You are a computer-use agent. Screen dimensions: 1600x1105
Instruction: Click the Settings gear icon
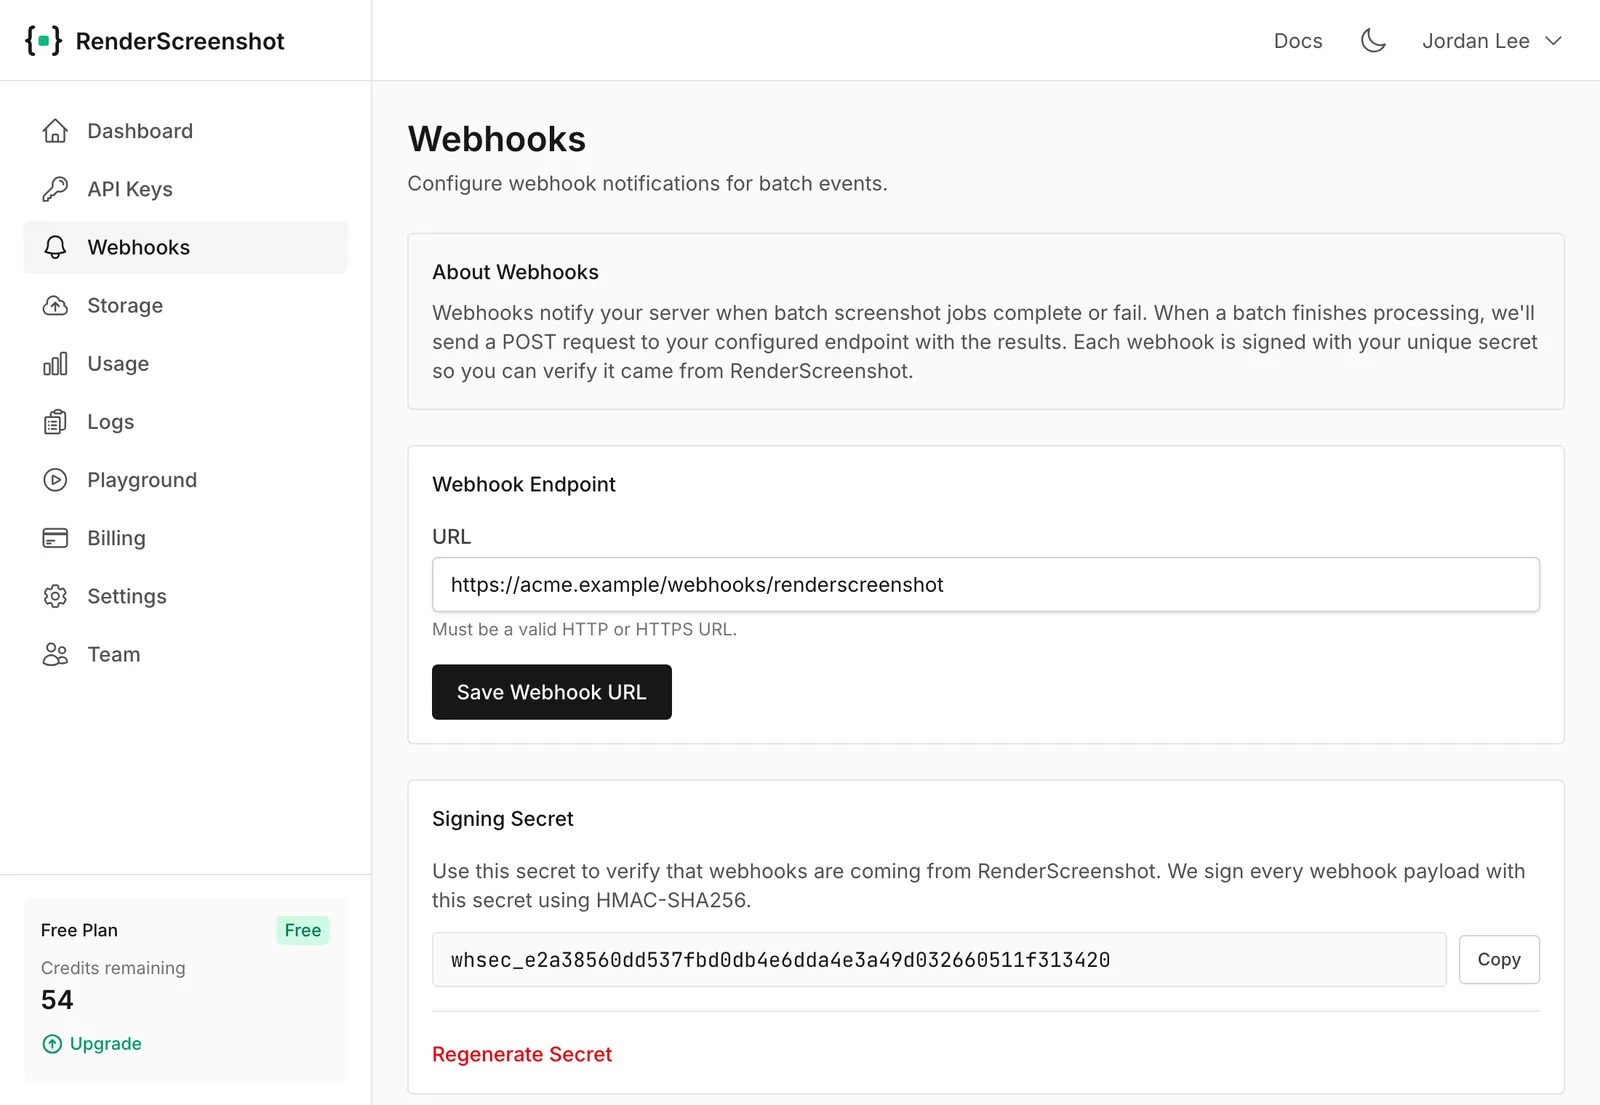tap(55, 596)
